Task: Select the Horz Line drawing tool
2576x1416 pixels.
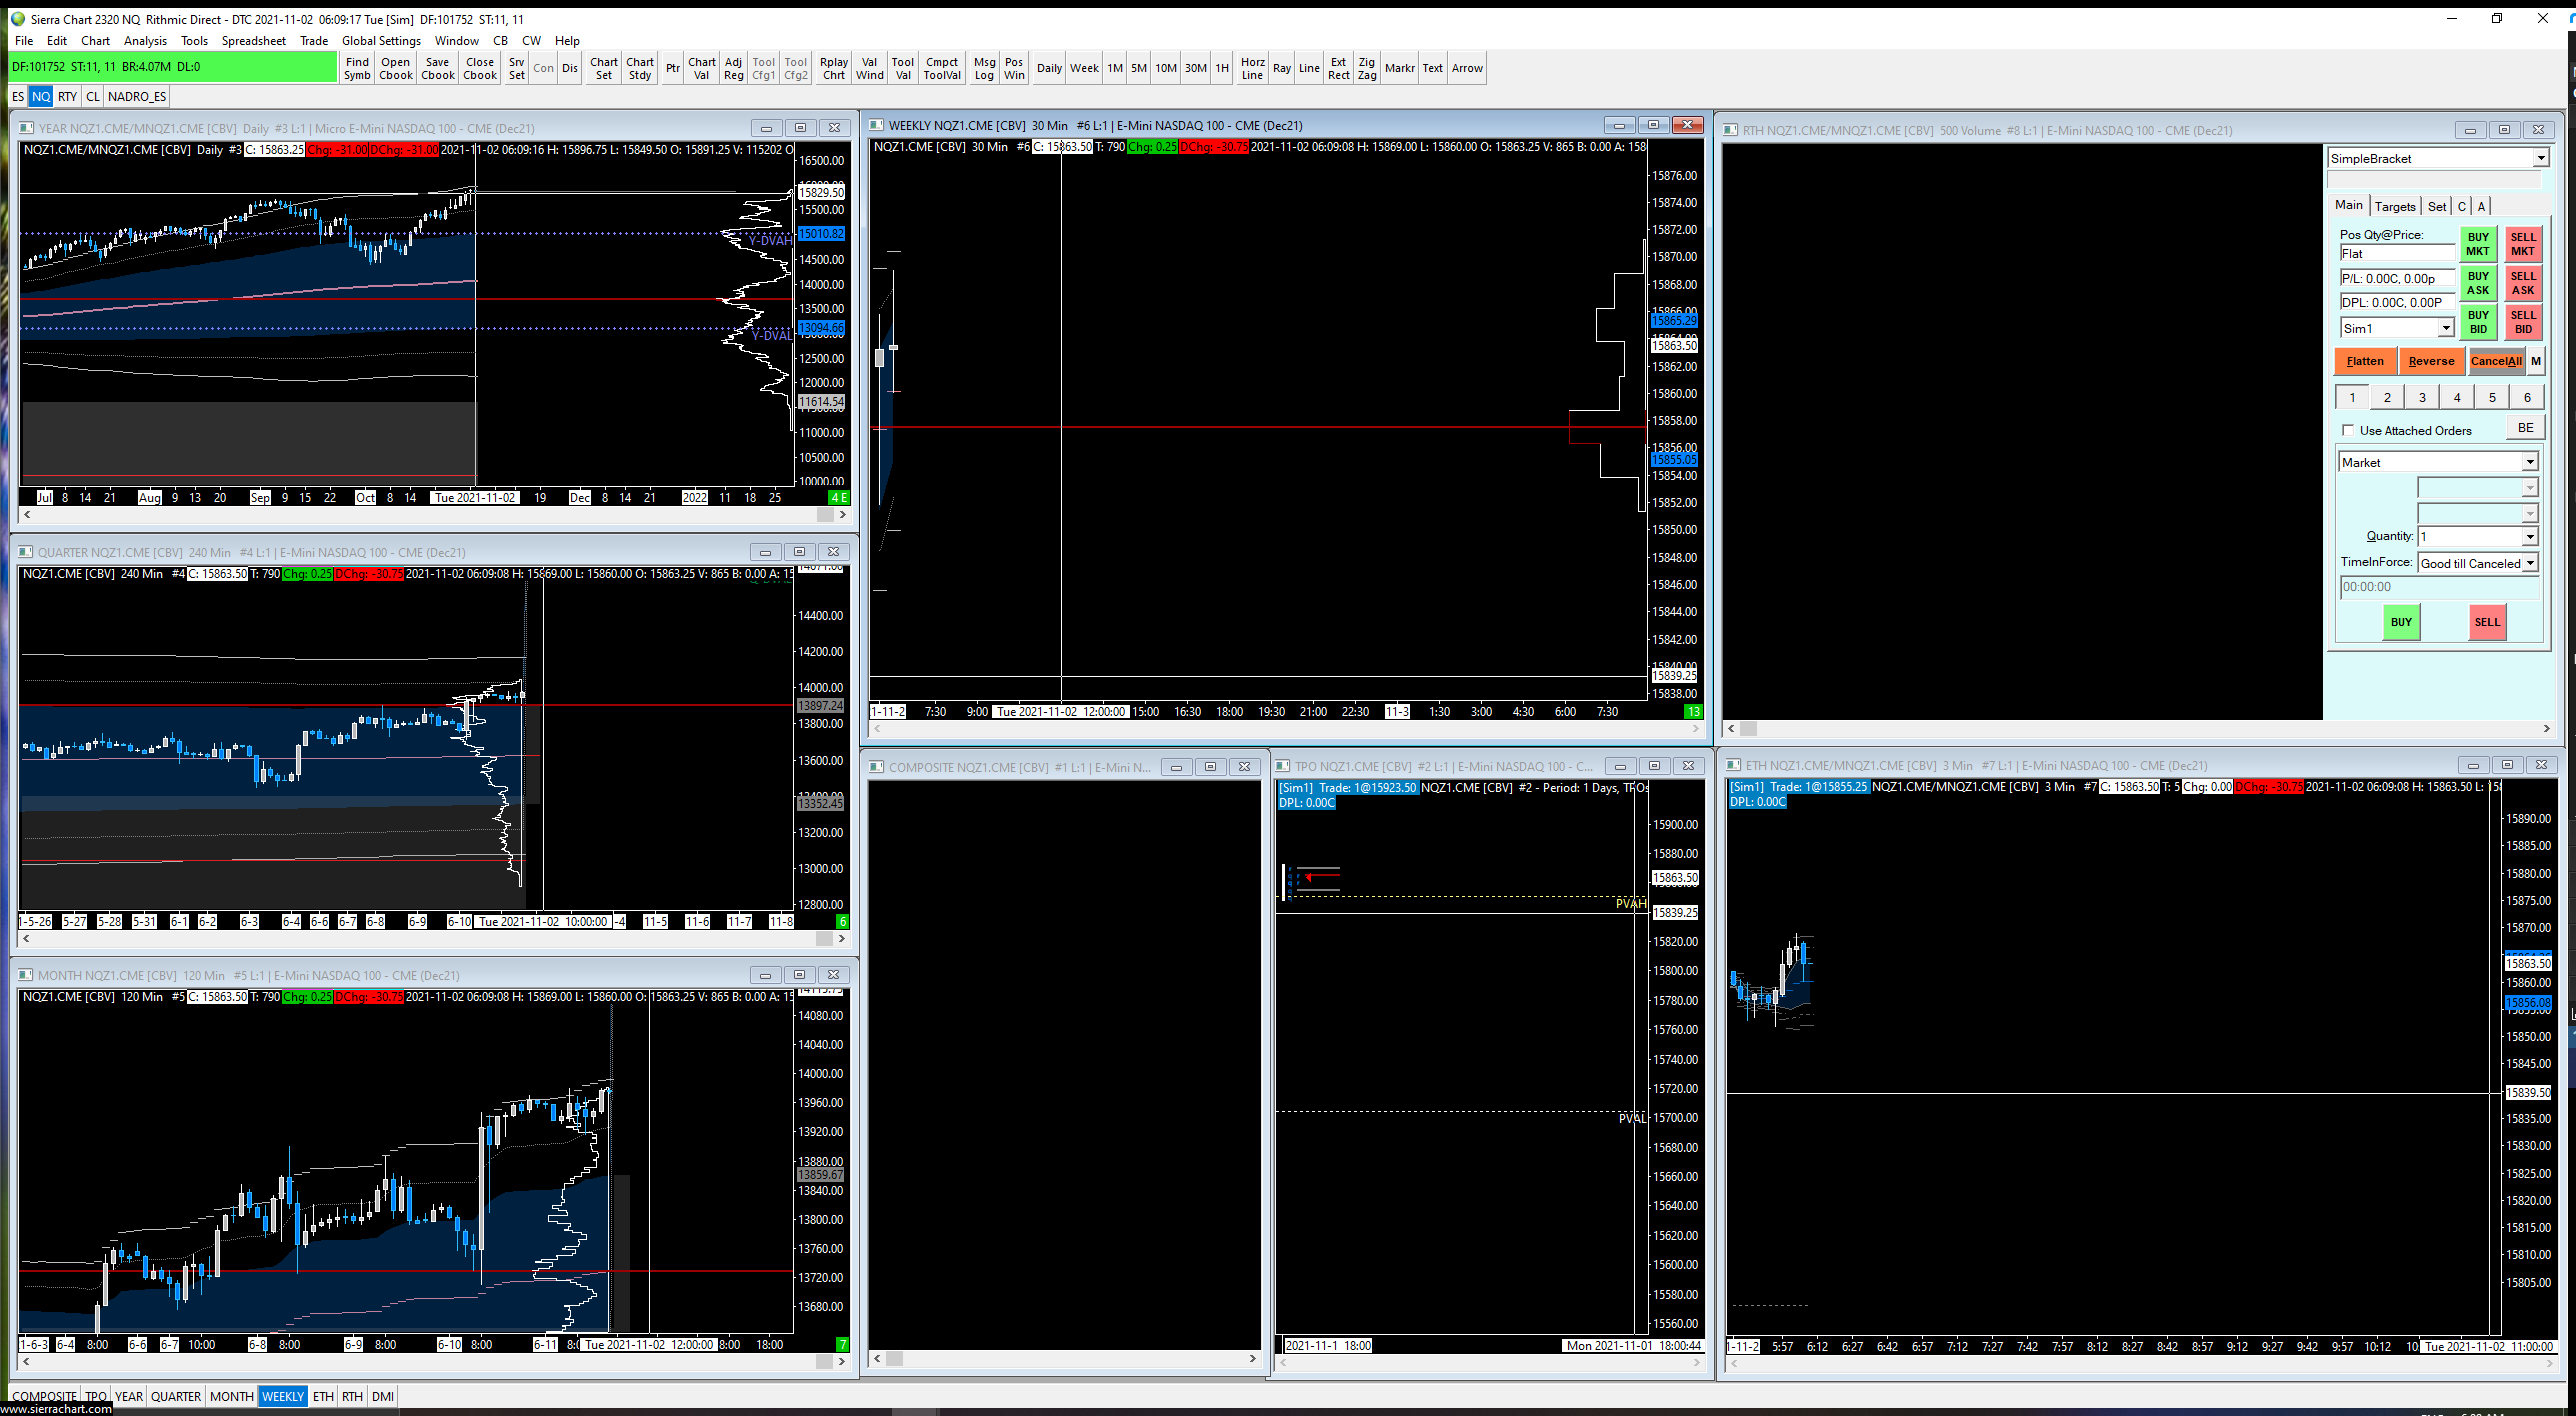Action: tap(1252, 68)
